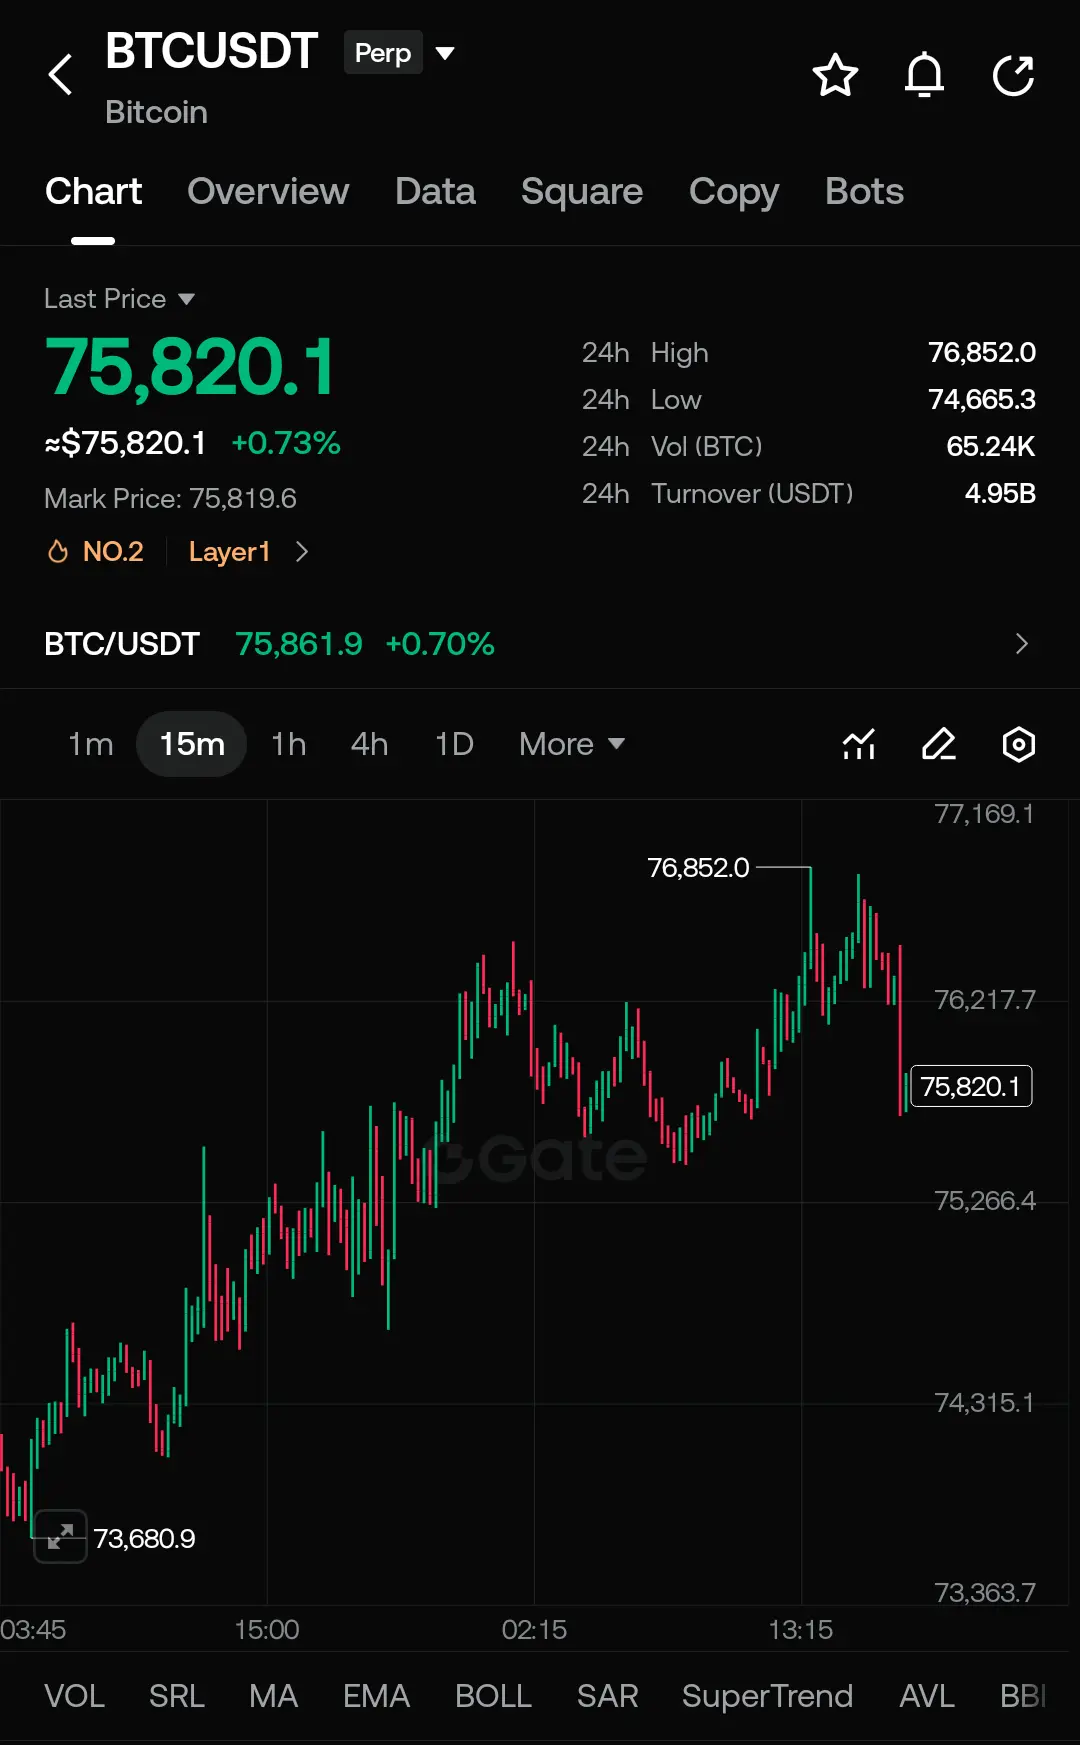
Task: Tap the 13:15 time axis label
Action: (800, 1629)
